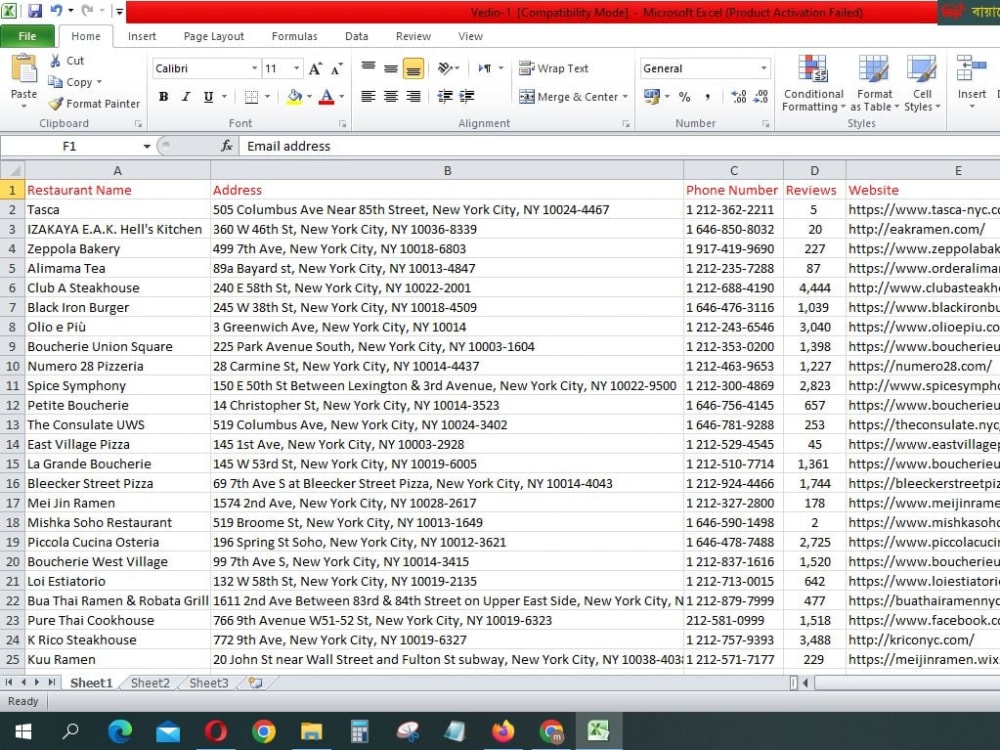Toggle italic formatting
The width and height of the screenshot is (1000, 750).
click(x=184, y=97)
